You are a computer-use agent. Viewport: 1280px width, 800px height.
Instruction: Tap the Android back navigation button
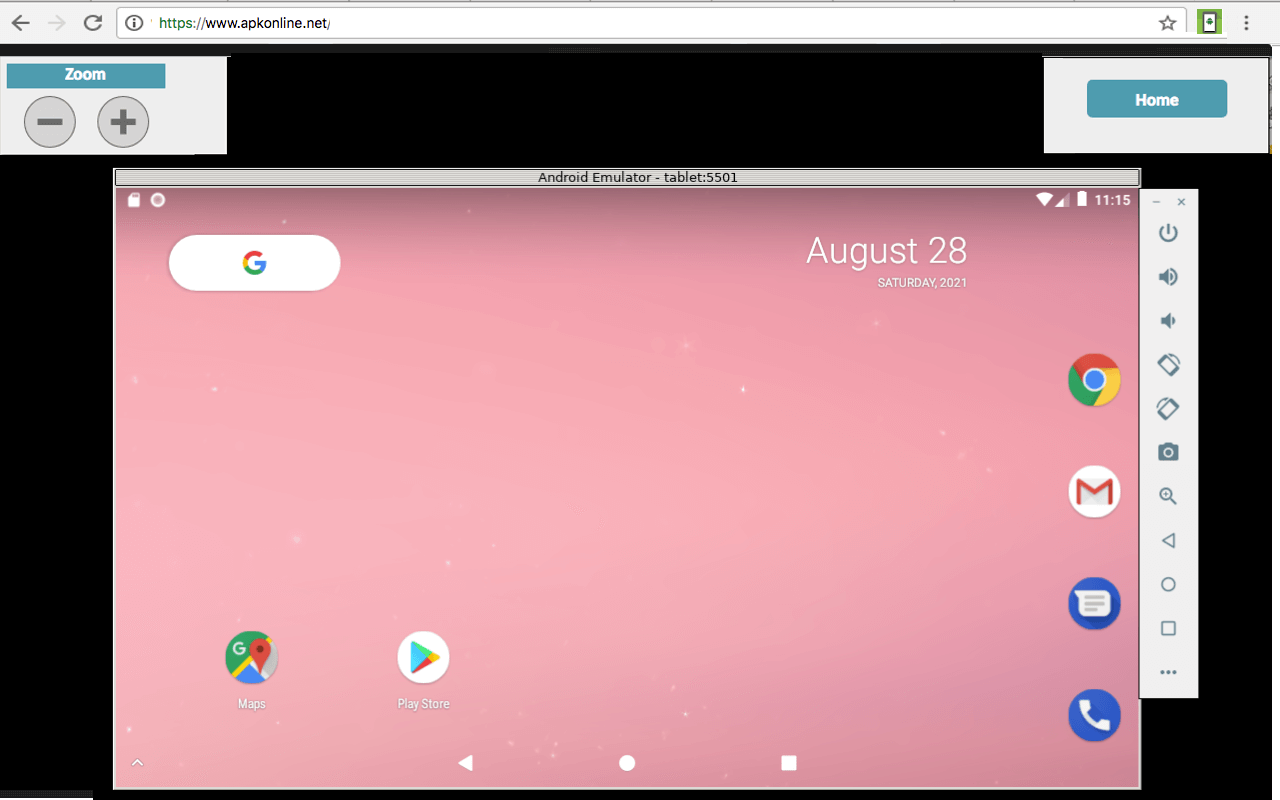tap(465, 763)
